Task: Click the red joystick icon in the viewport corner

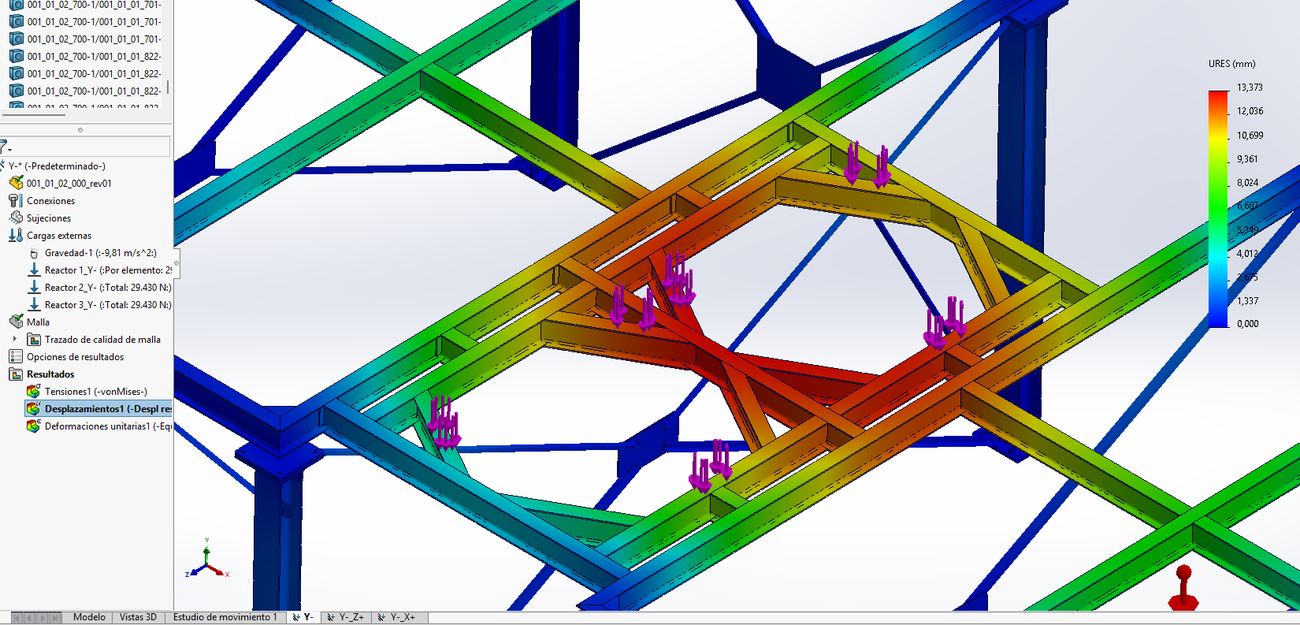Action: pos(1182,589)
